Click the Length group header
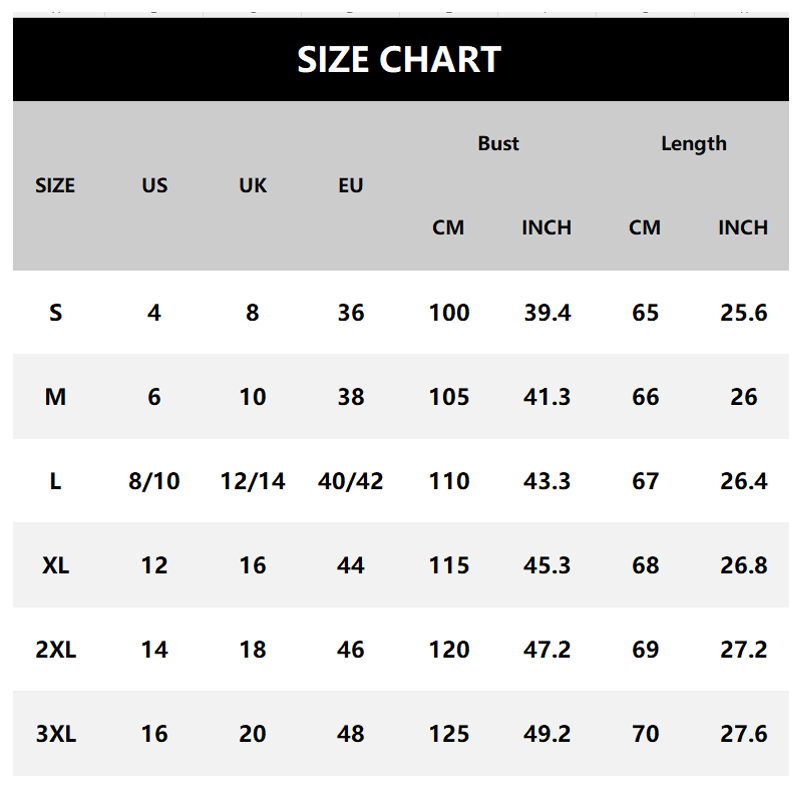800x800 pixels. tap(694, 144)
